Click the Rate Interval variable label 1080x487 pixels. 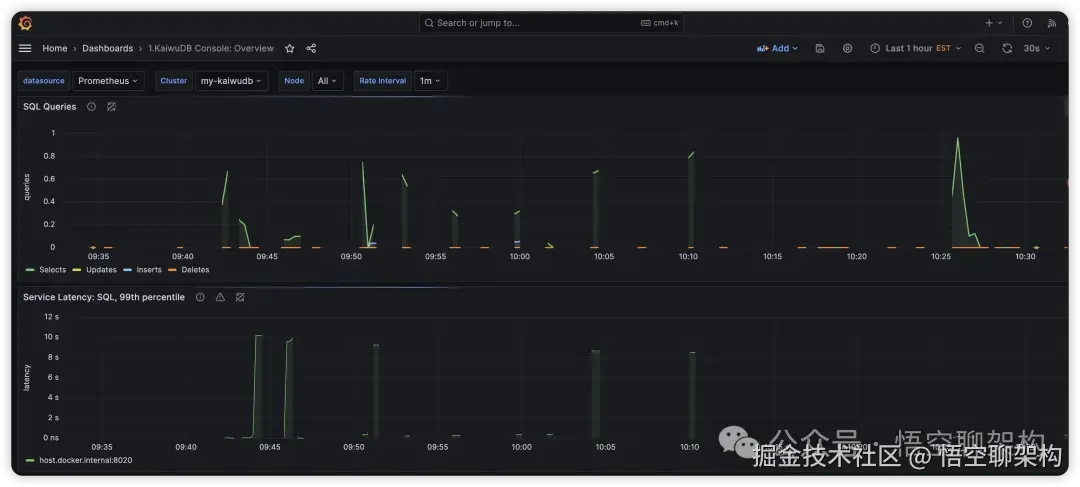382,81
